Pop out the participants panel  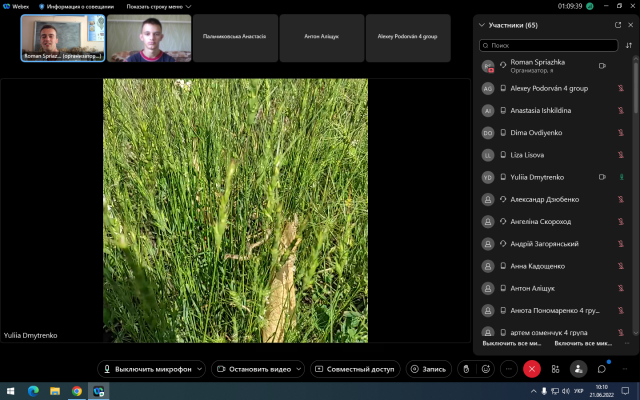point(616,25)
